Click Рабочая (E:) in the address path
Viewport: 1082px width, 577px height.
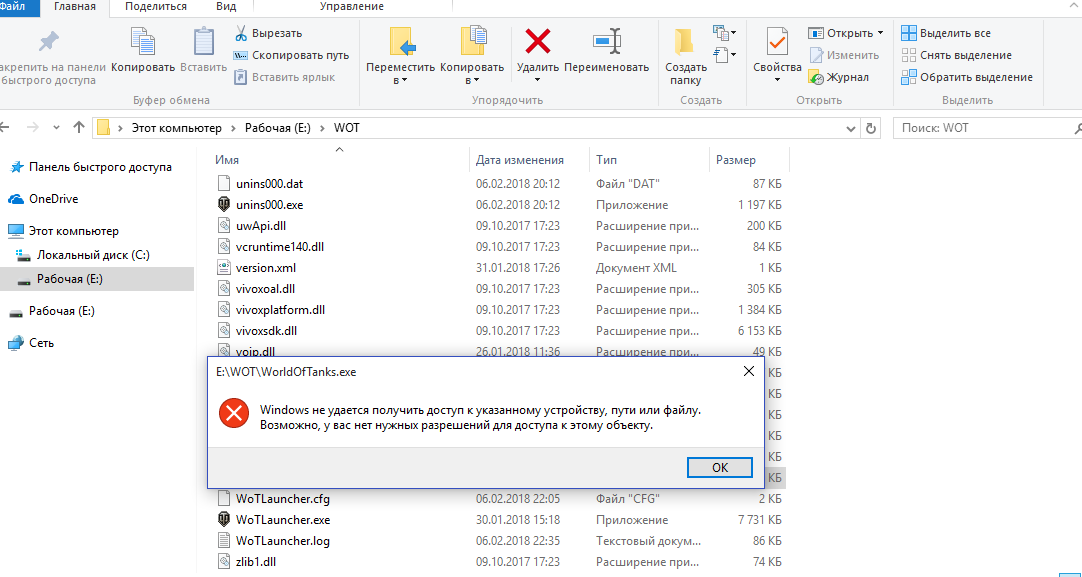pos(278,128)
